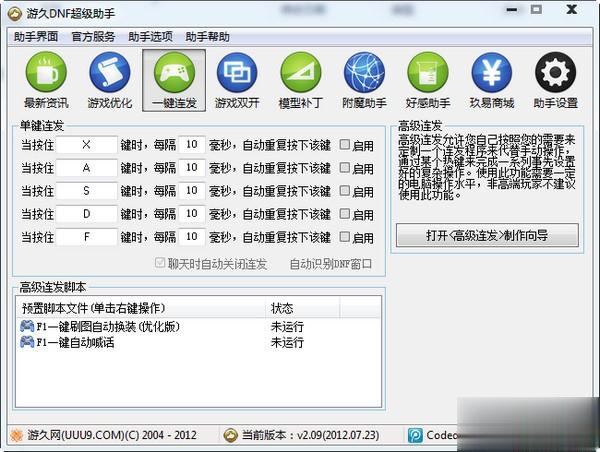
Task: Click the D key input field
Action: [x=86, y=214]
